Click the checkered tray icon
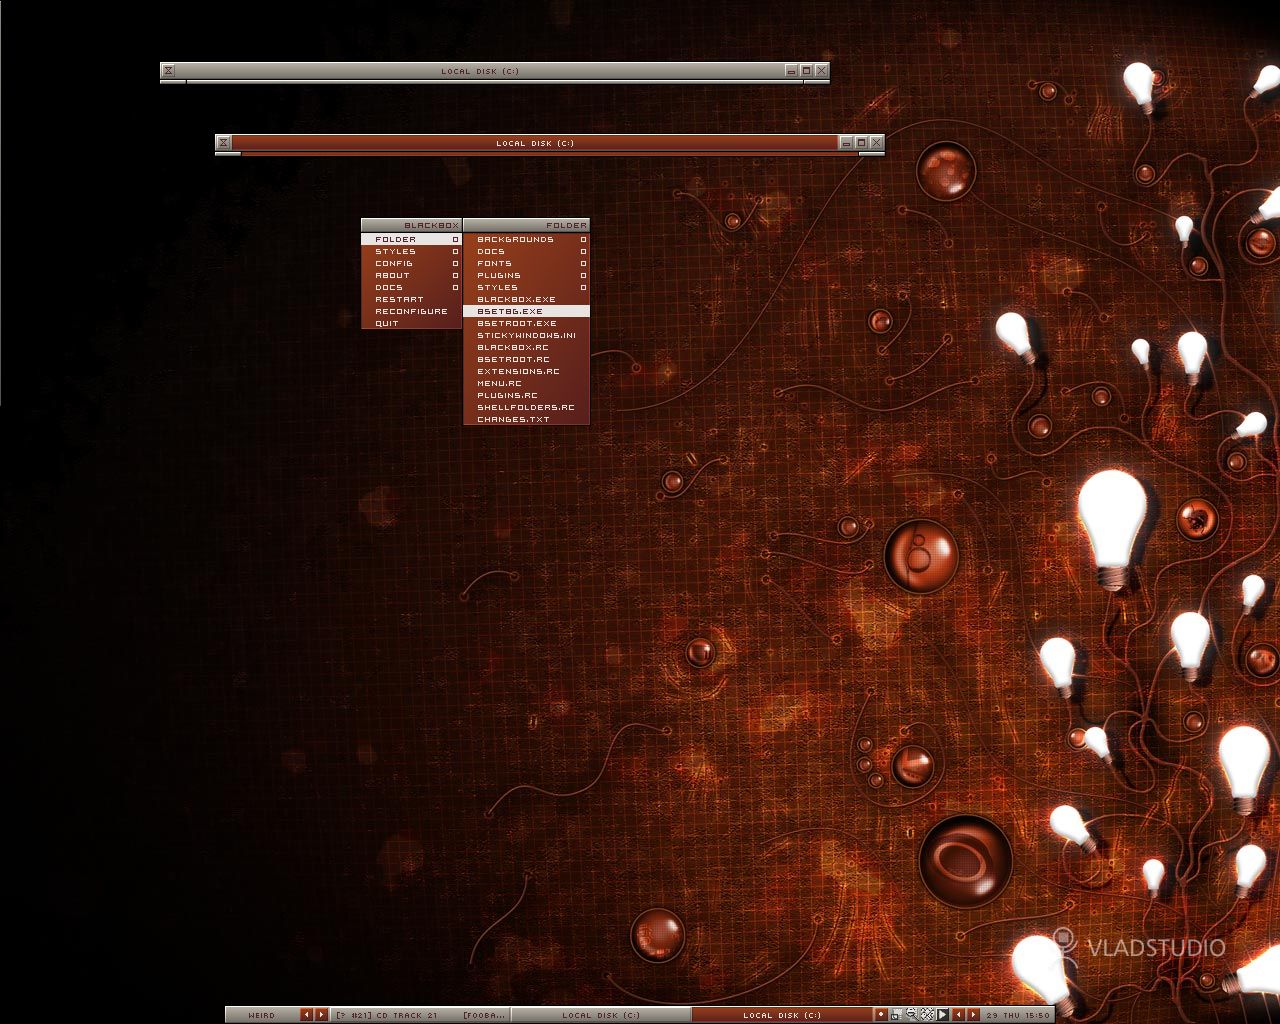 click(927, 1015)
